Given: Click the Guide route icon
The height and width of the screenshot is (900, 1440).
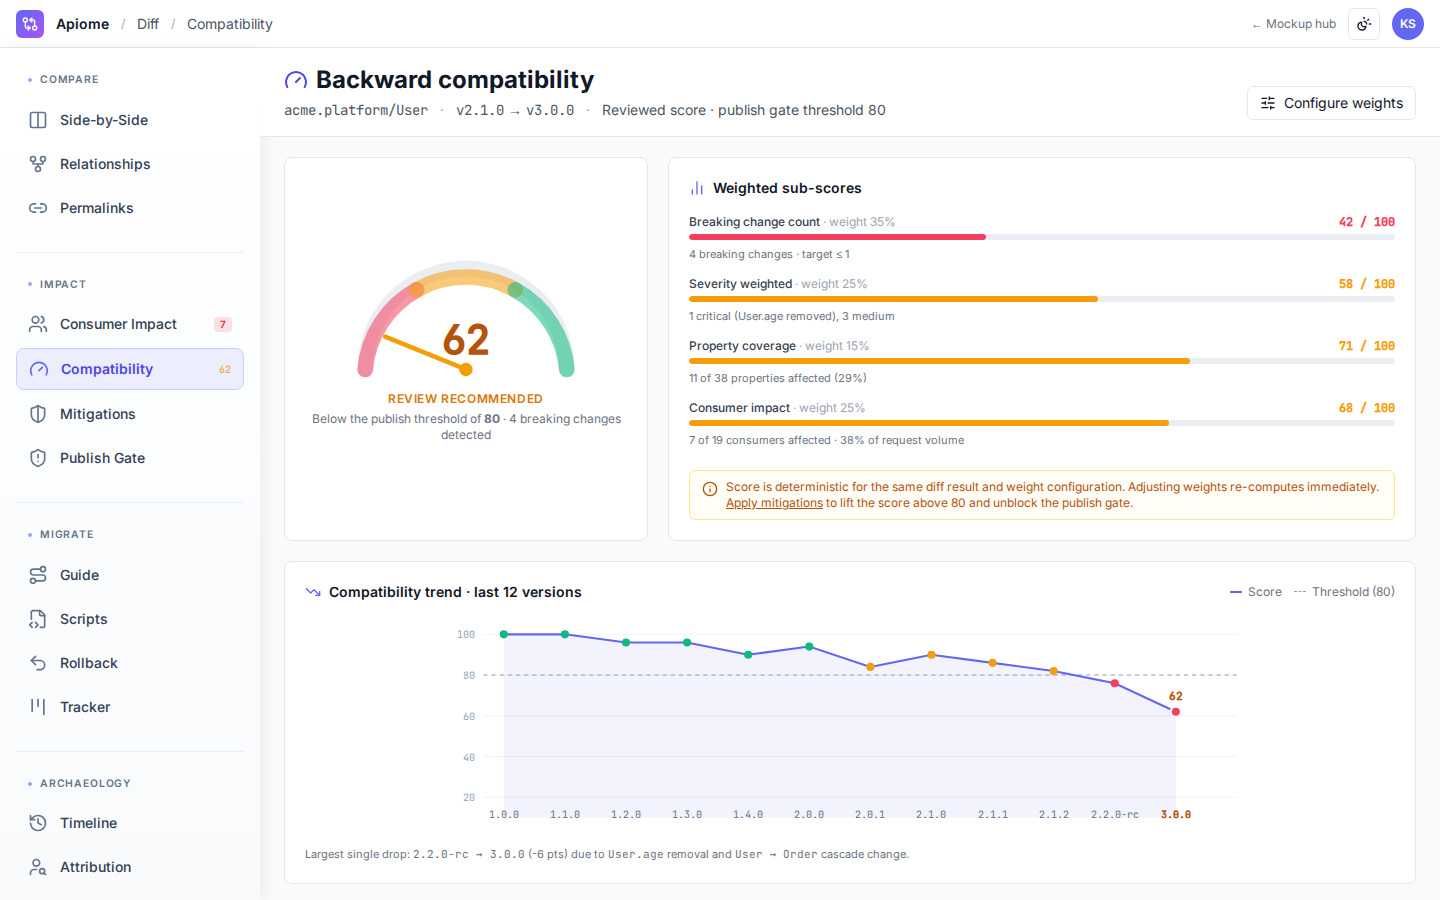Looking at the screenshot, I should [x=38, y=575].
